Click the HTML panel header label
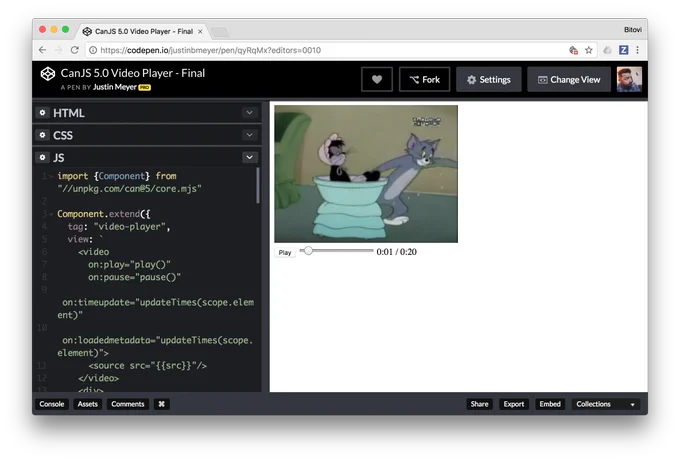The image size is (680, 461). coord(69,113)
